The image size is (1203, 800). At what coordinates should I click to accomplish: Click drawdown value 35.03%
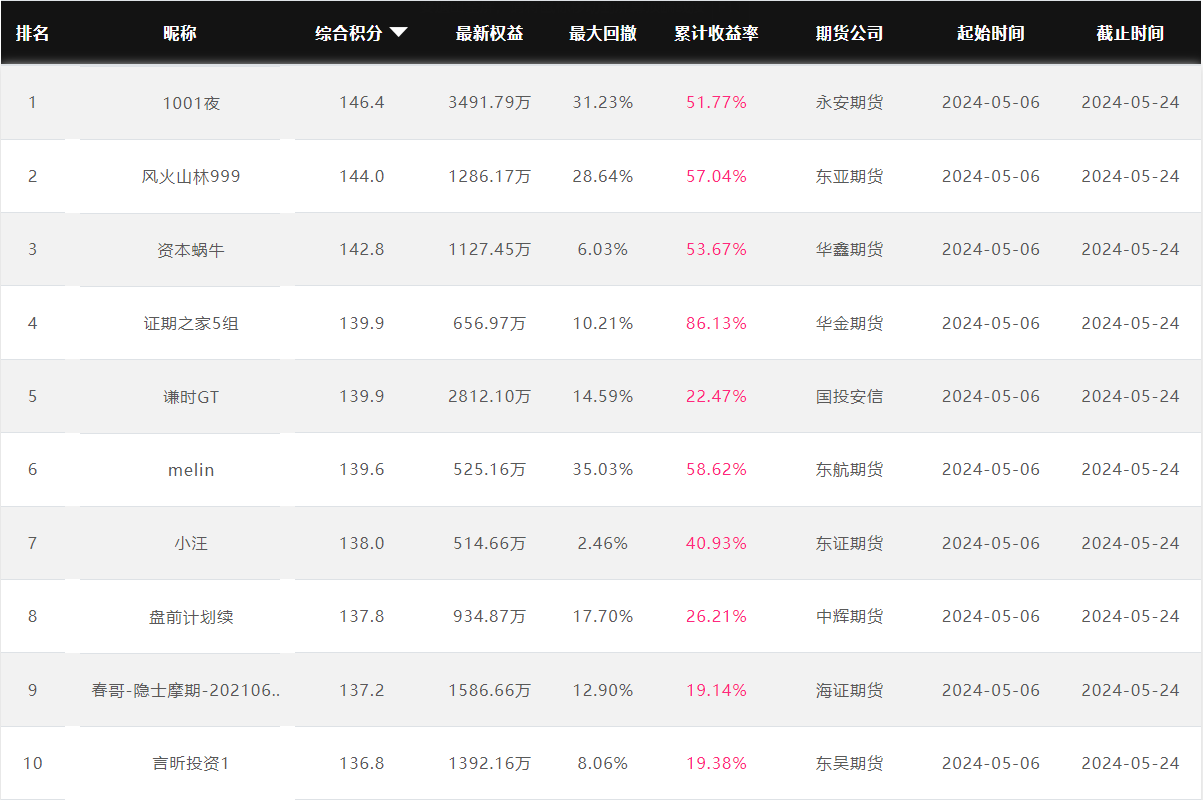pos(603,469)
